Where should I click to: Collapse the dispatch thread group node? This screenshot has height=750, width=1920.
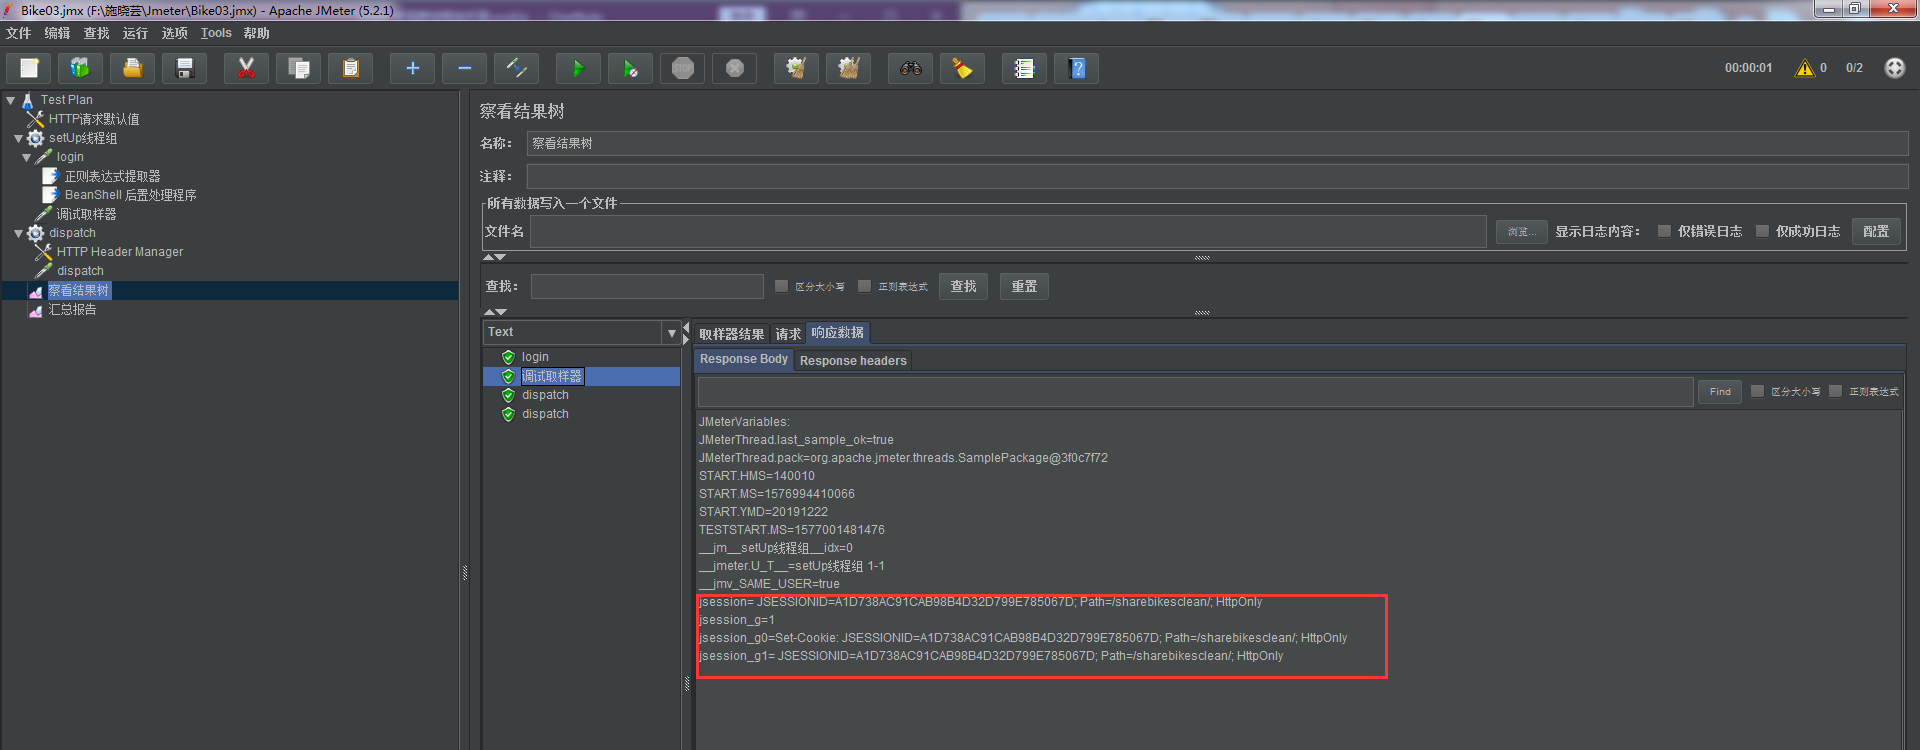coord(18,234)
